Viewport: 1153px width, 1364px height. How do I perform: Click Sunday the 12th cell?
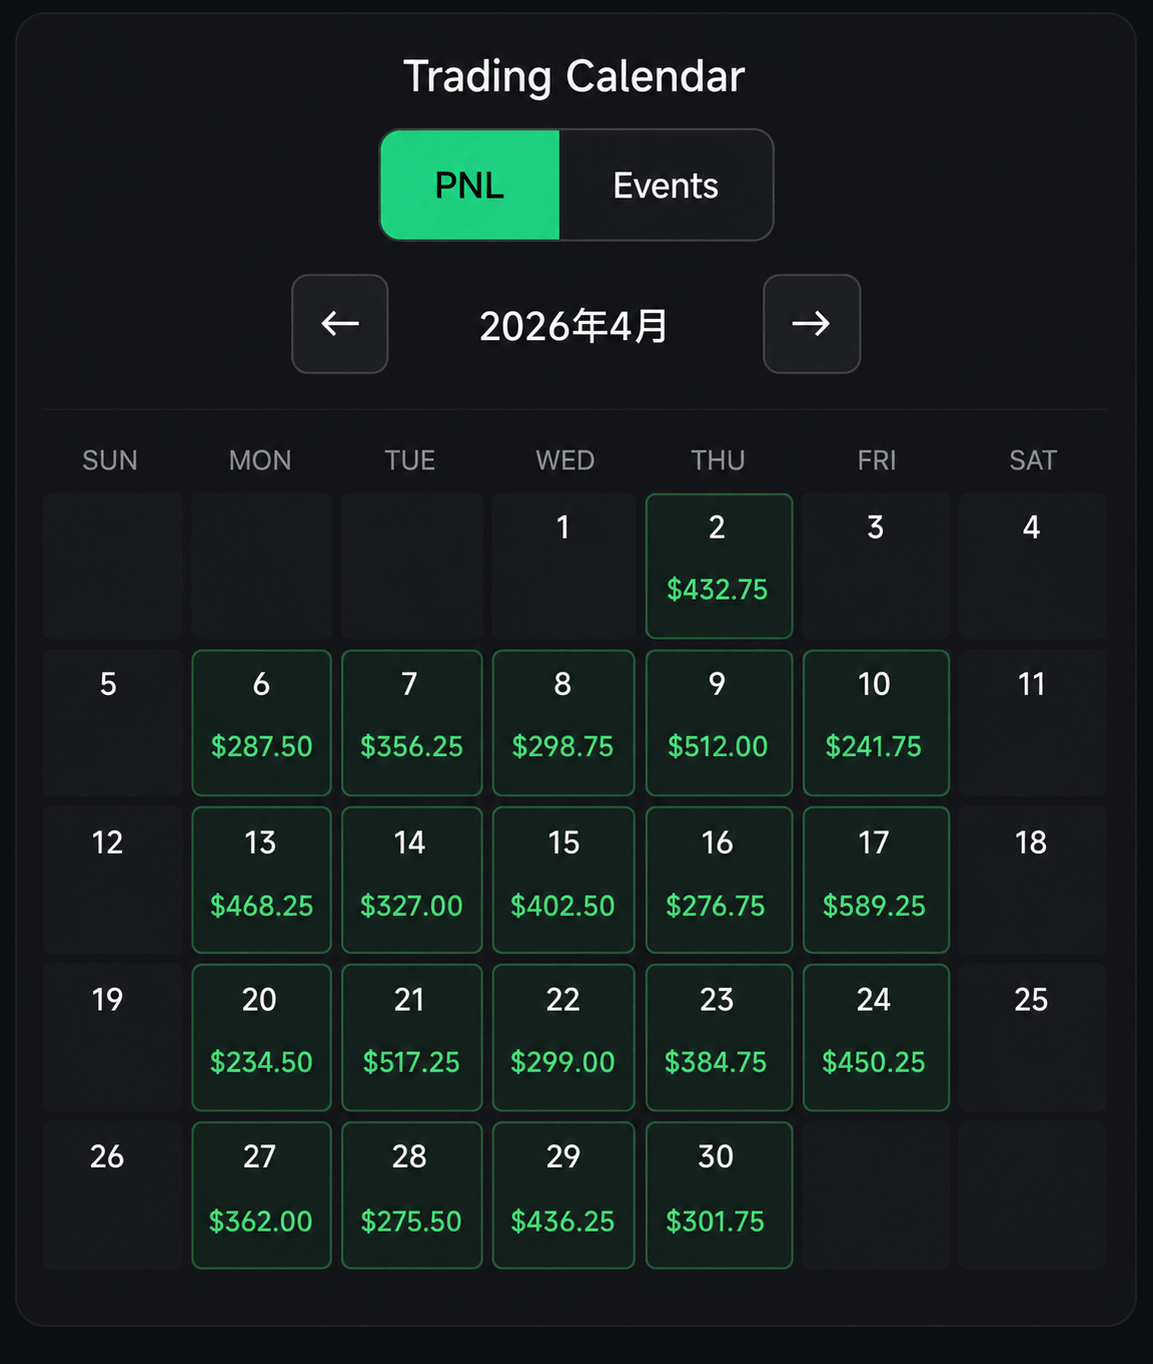point(112,880)
